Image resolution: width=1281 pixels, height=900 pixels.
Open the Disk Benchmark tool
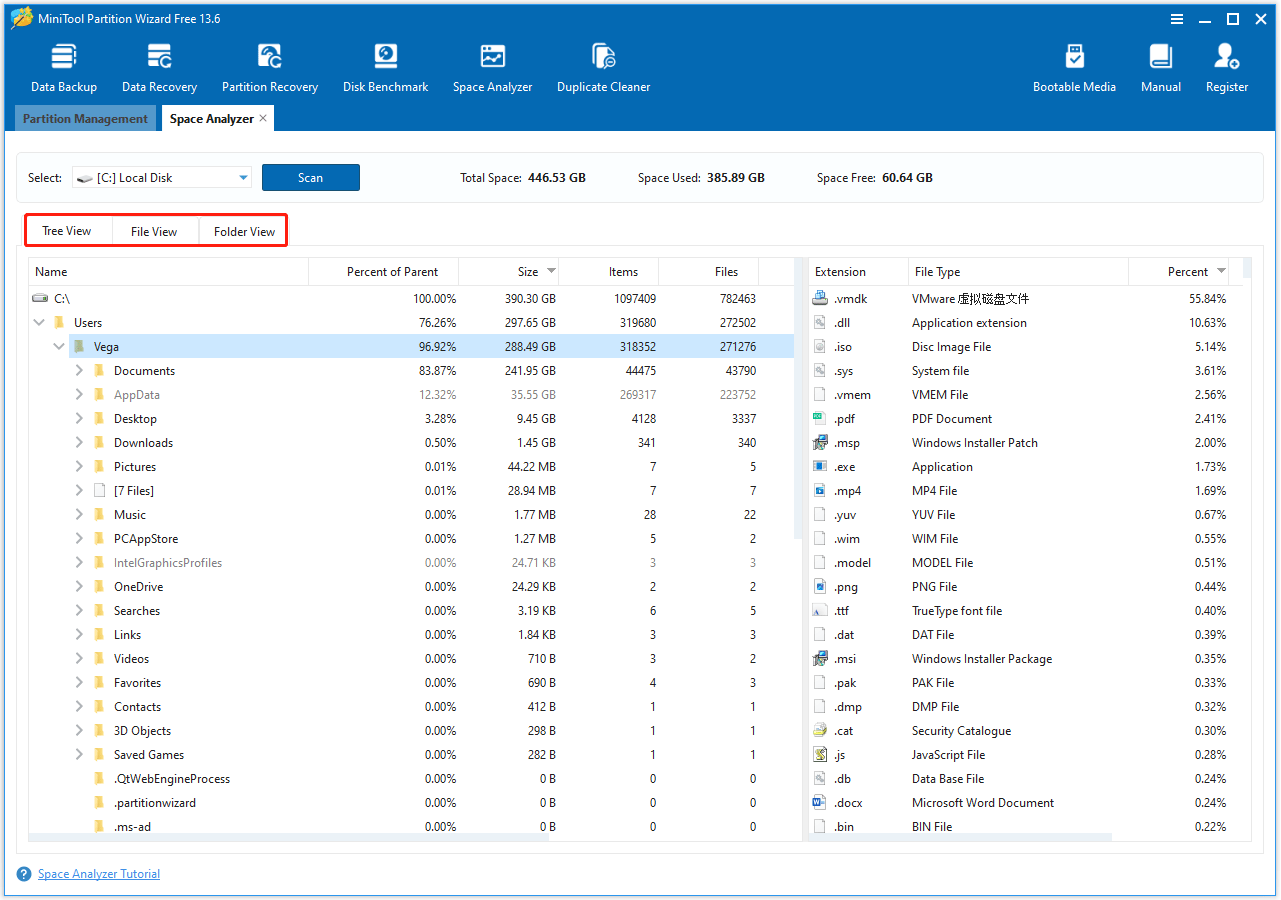385,66
